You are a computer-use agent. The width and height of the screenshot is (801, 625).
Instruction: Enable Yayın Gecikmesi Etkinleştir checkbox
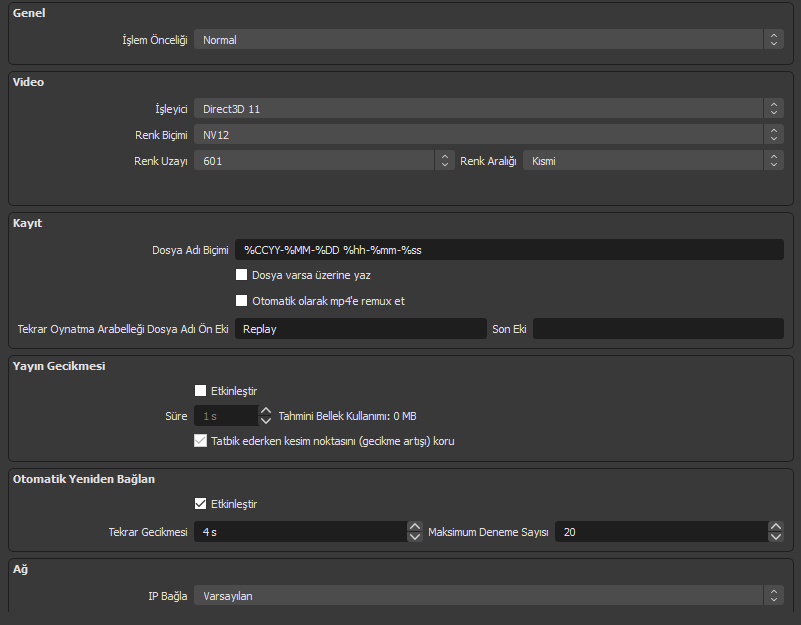click(x=202, y=391)
